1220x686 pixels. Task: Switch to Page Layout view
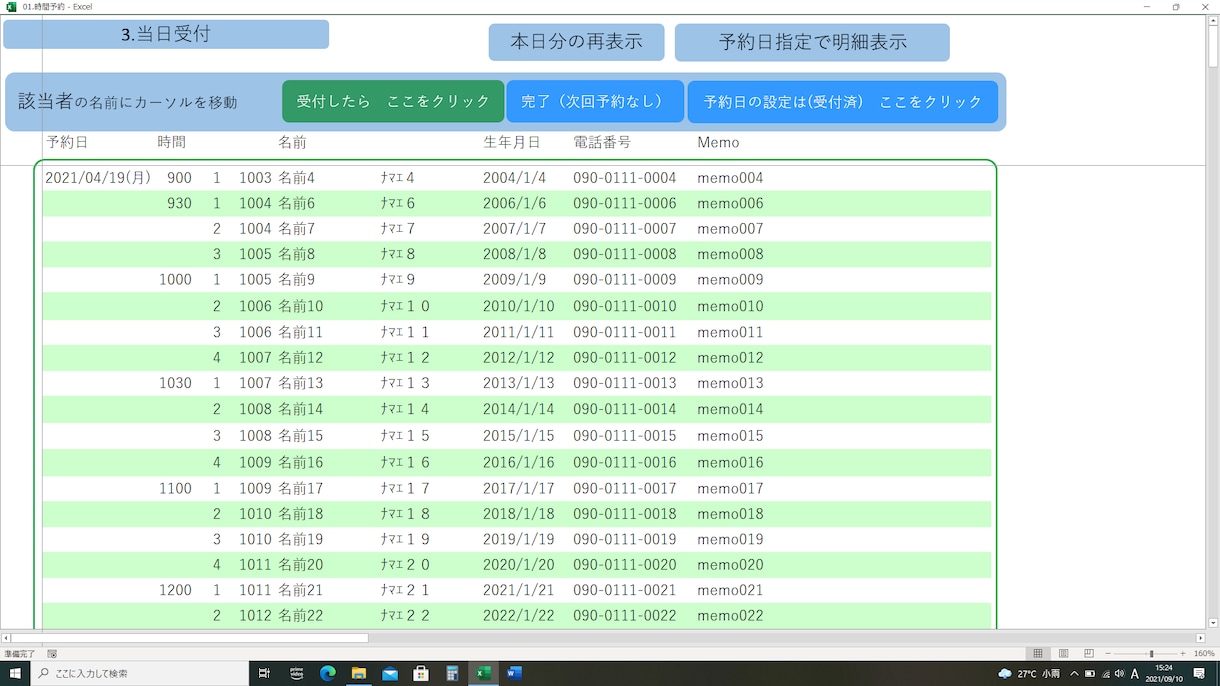point(1063,654)
